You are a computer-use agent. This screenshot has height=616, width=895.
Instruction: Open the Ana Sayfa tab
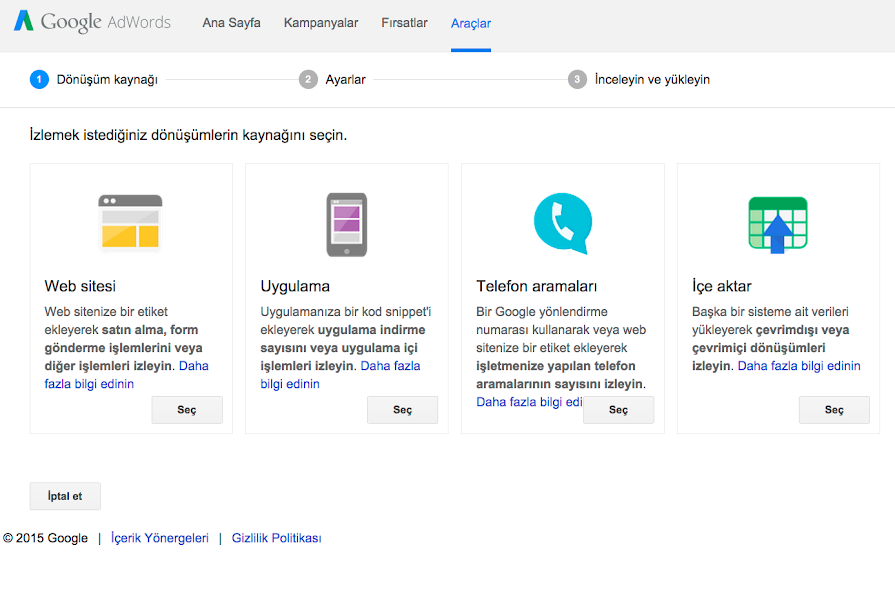click(231, 23)
